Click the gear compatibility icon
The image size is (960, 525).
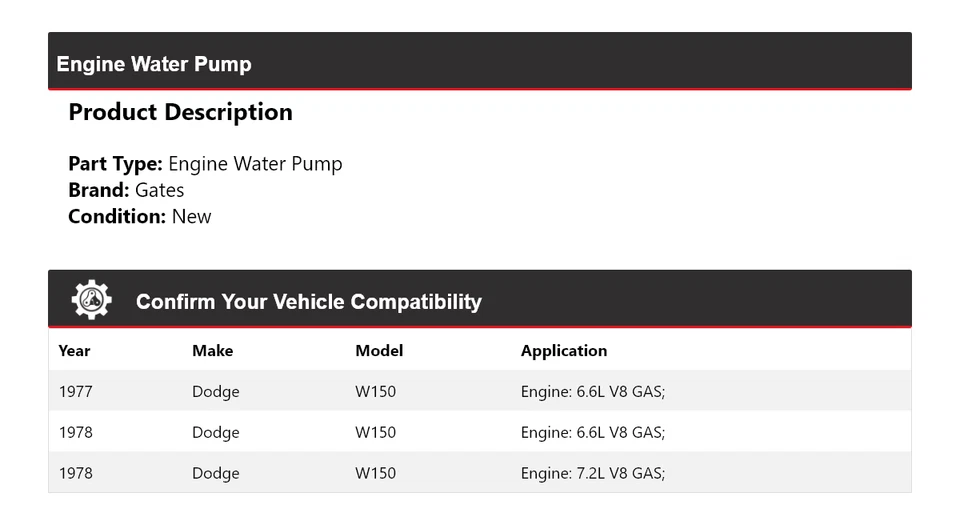pyautogui.click(x=91, y=300)
